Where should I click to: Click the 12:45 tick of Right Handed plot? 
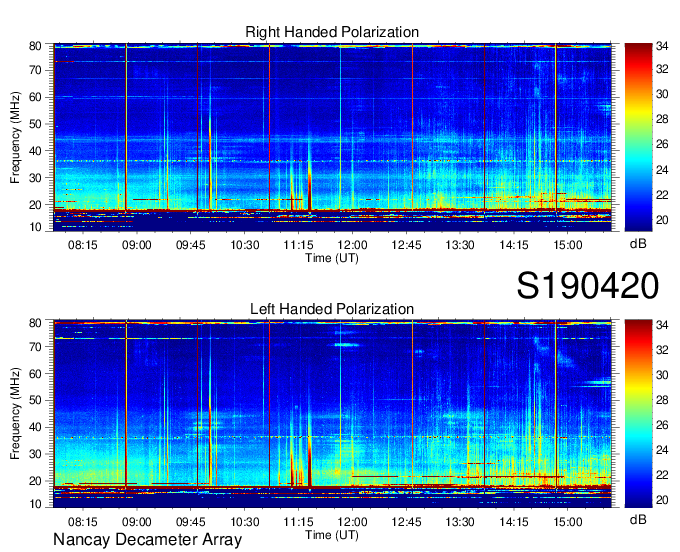click(406, 245)
